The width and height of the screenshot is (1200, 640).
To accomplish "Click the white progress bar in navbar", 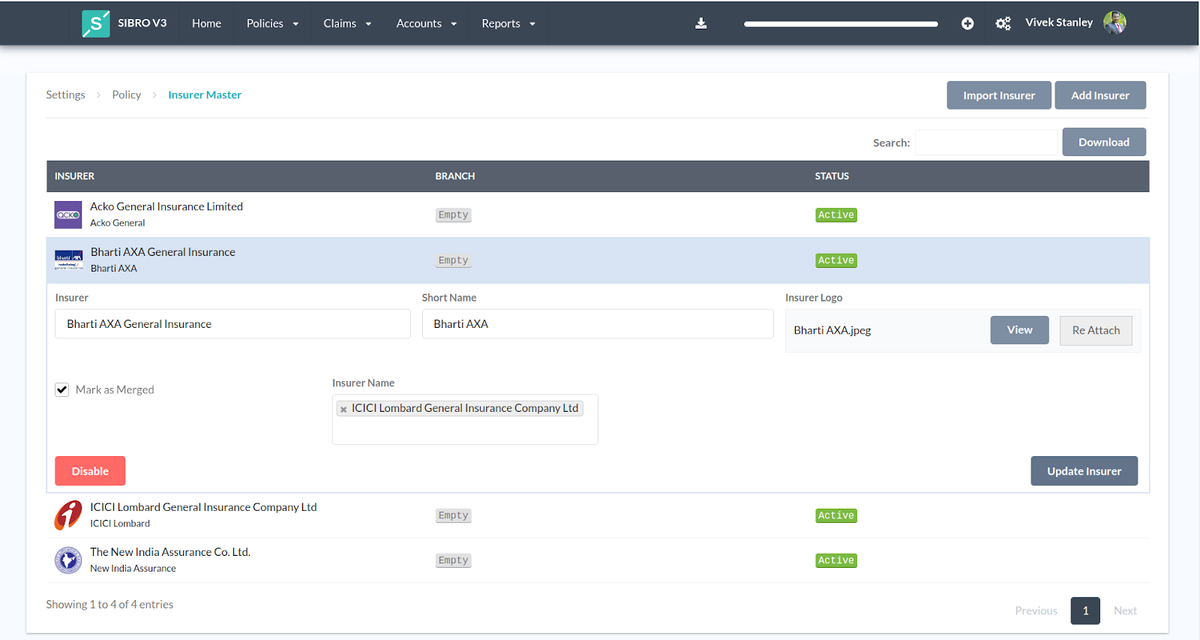I will point(841,23).
